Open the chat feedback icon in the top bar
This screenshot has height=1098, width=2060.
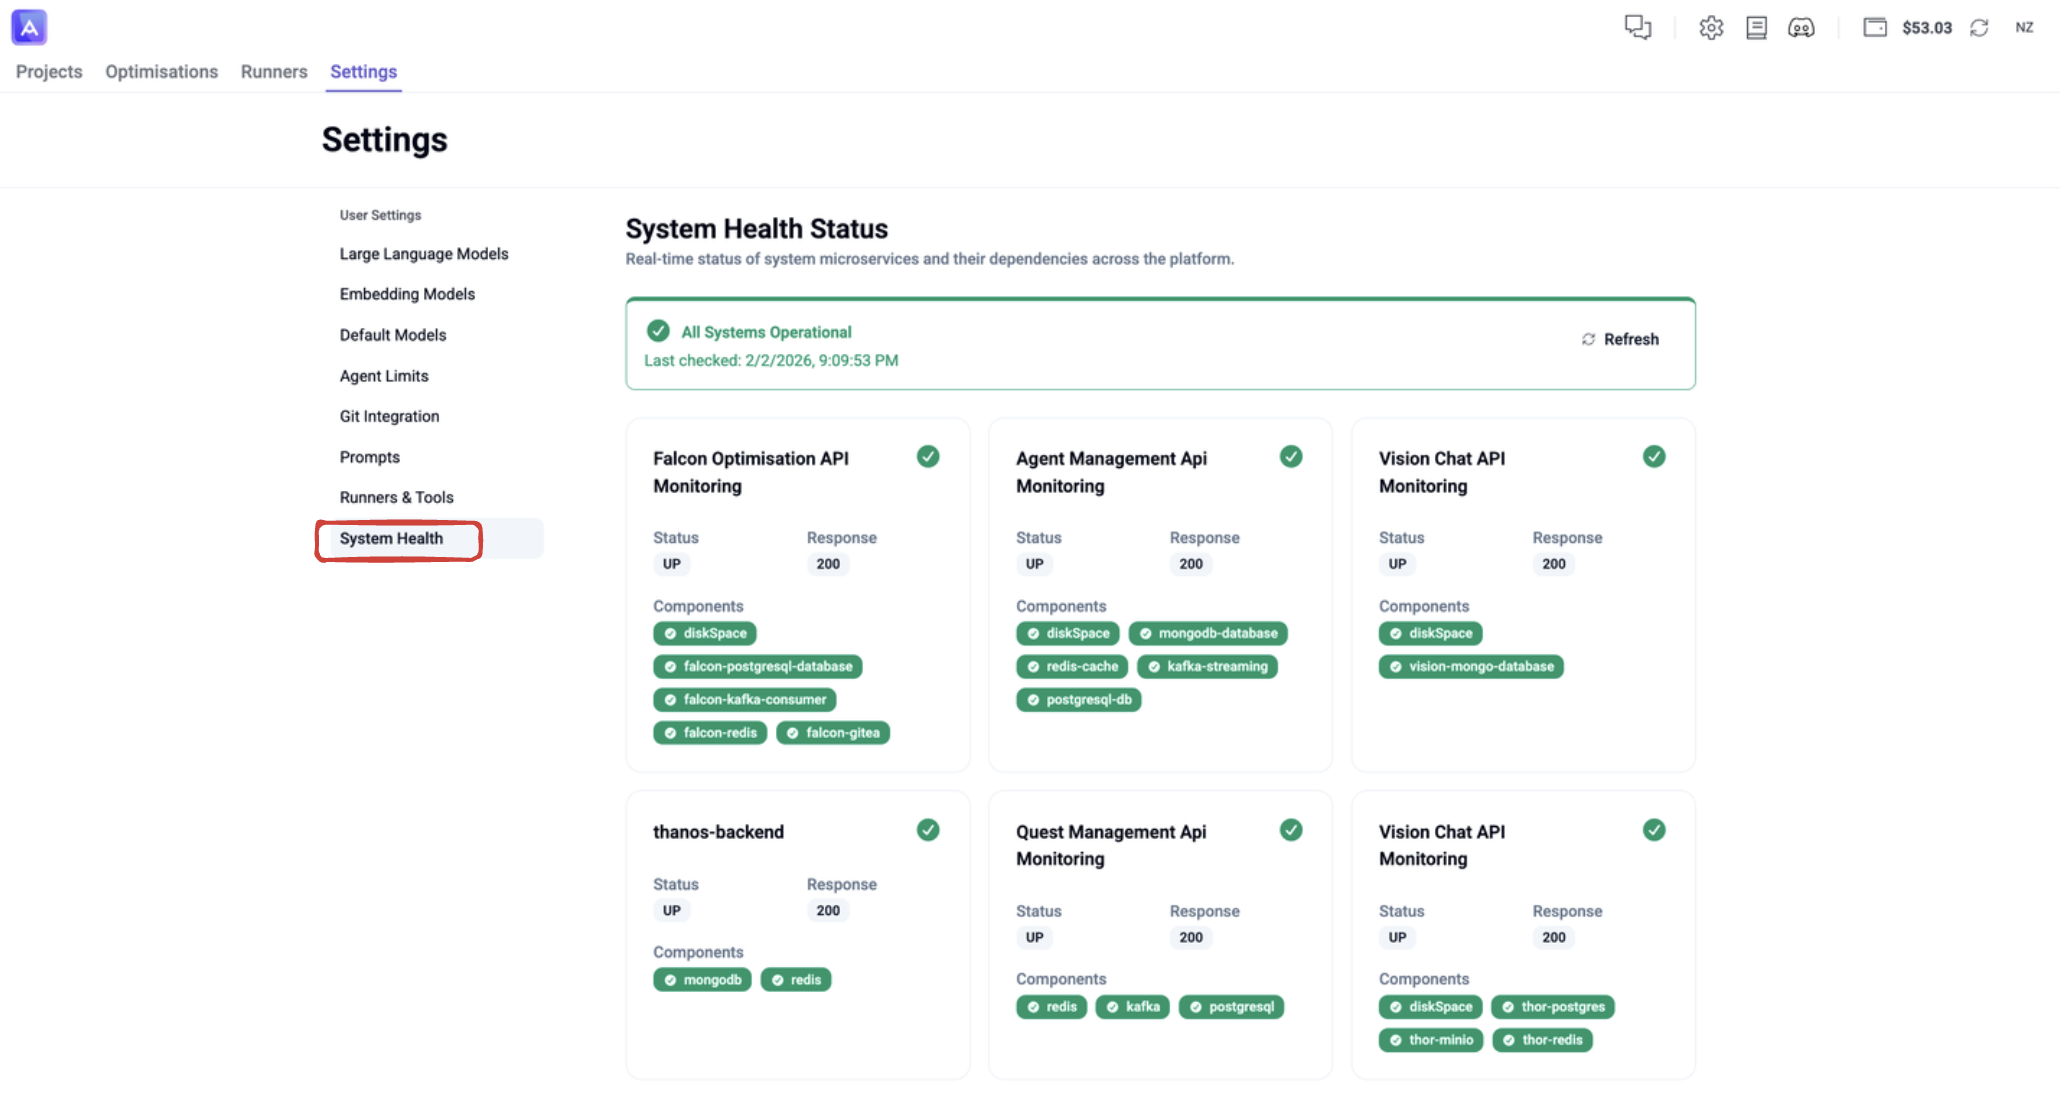[x=1637, y=27]
